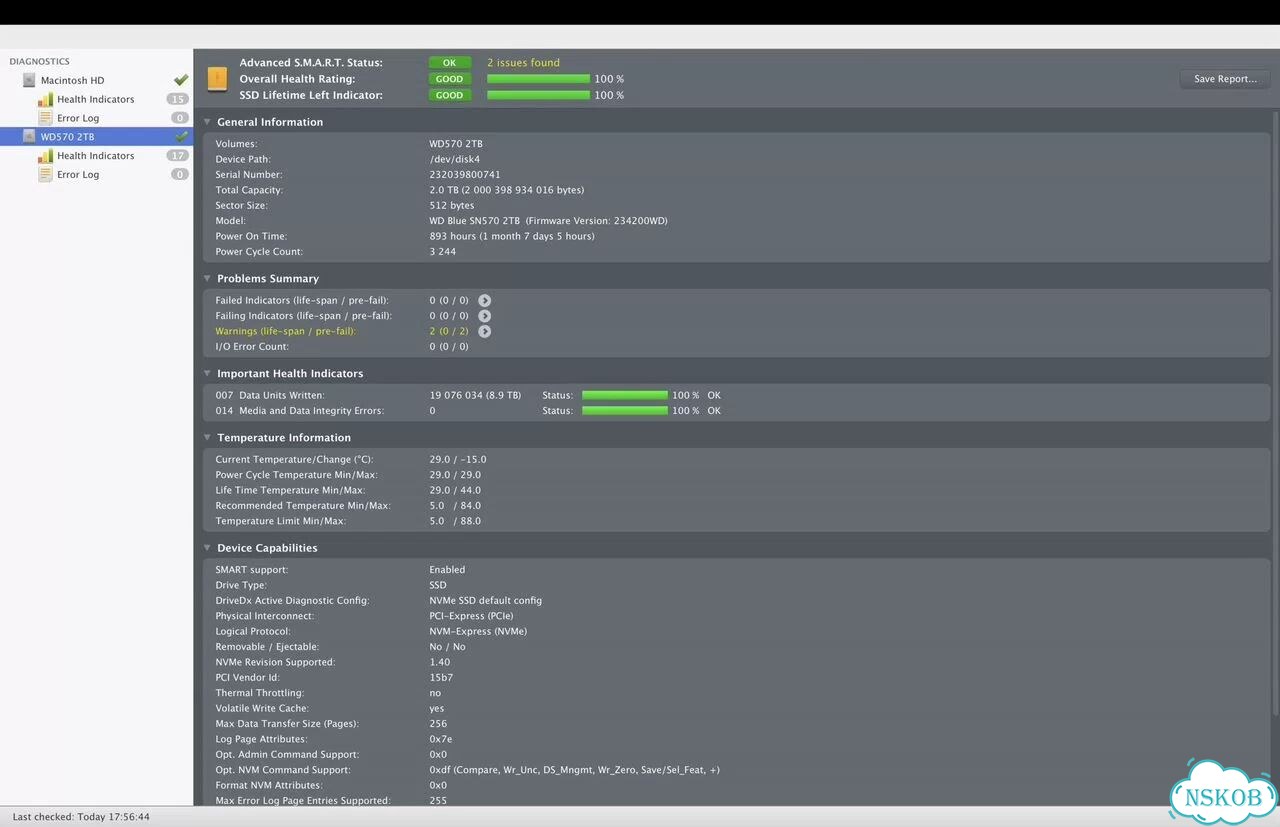
Task: Click the Media and Data Integrity Errors status bar
Action: pyautogui.click(x=624, y=411)
